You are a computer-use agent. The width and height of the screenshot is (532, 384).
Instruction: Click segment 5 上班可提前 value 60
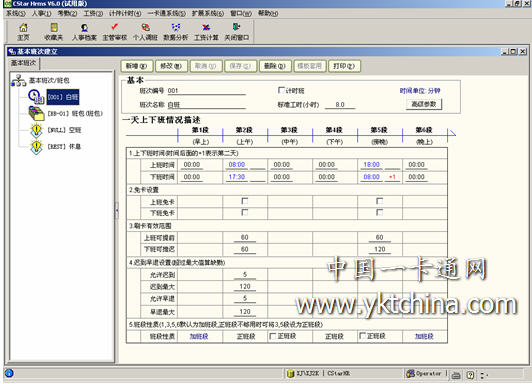(x=380, y=237)
